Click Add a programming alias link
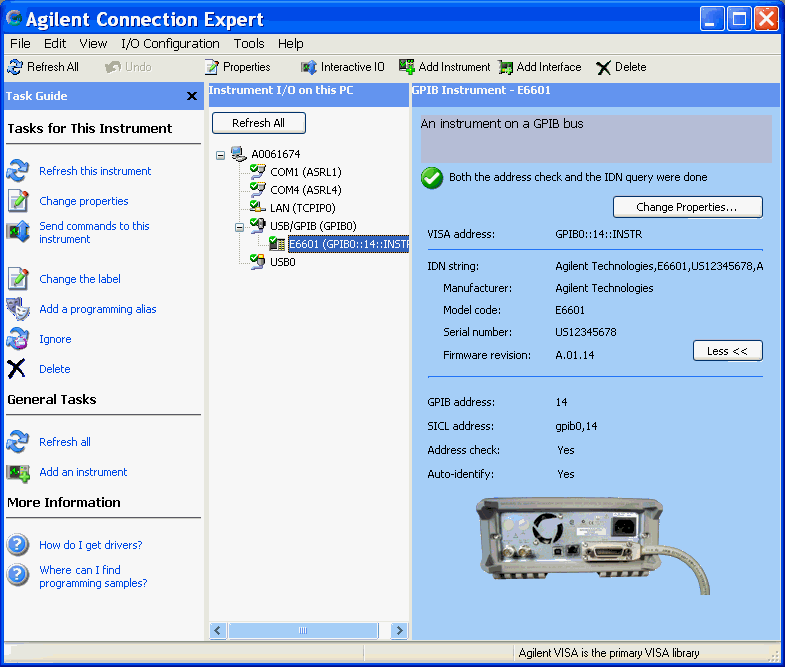785x667 pixels. tap(98, 309)
